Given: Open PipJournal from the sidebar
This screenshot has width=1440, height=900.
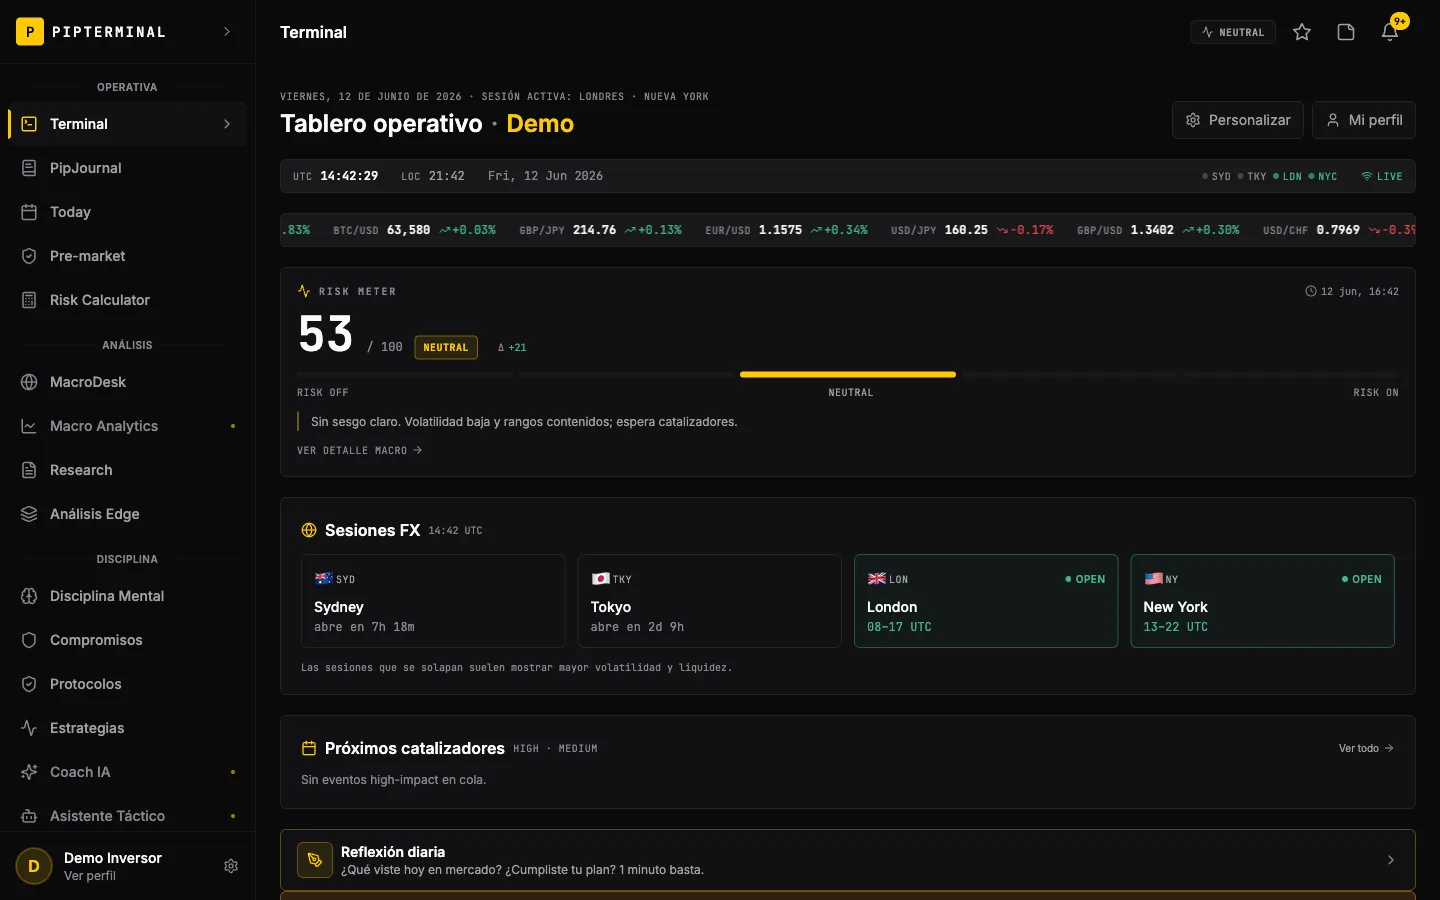Looking at the screenshot, I should click(127, 168).
